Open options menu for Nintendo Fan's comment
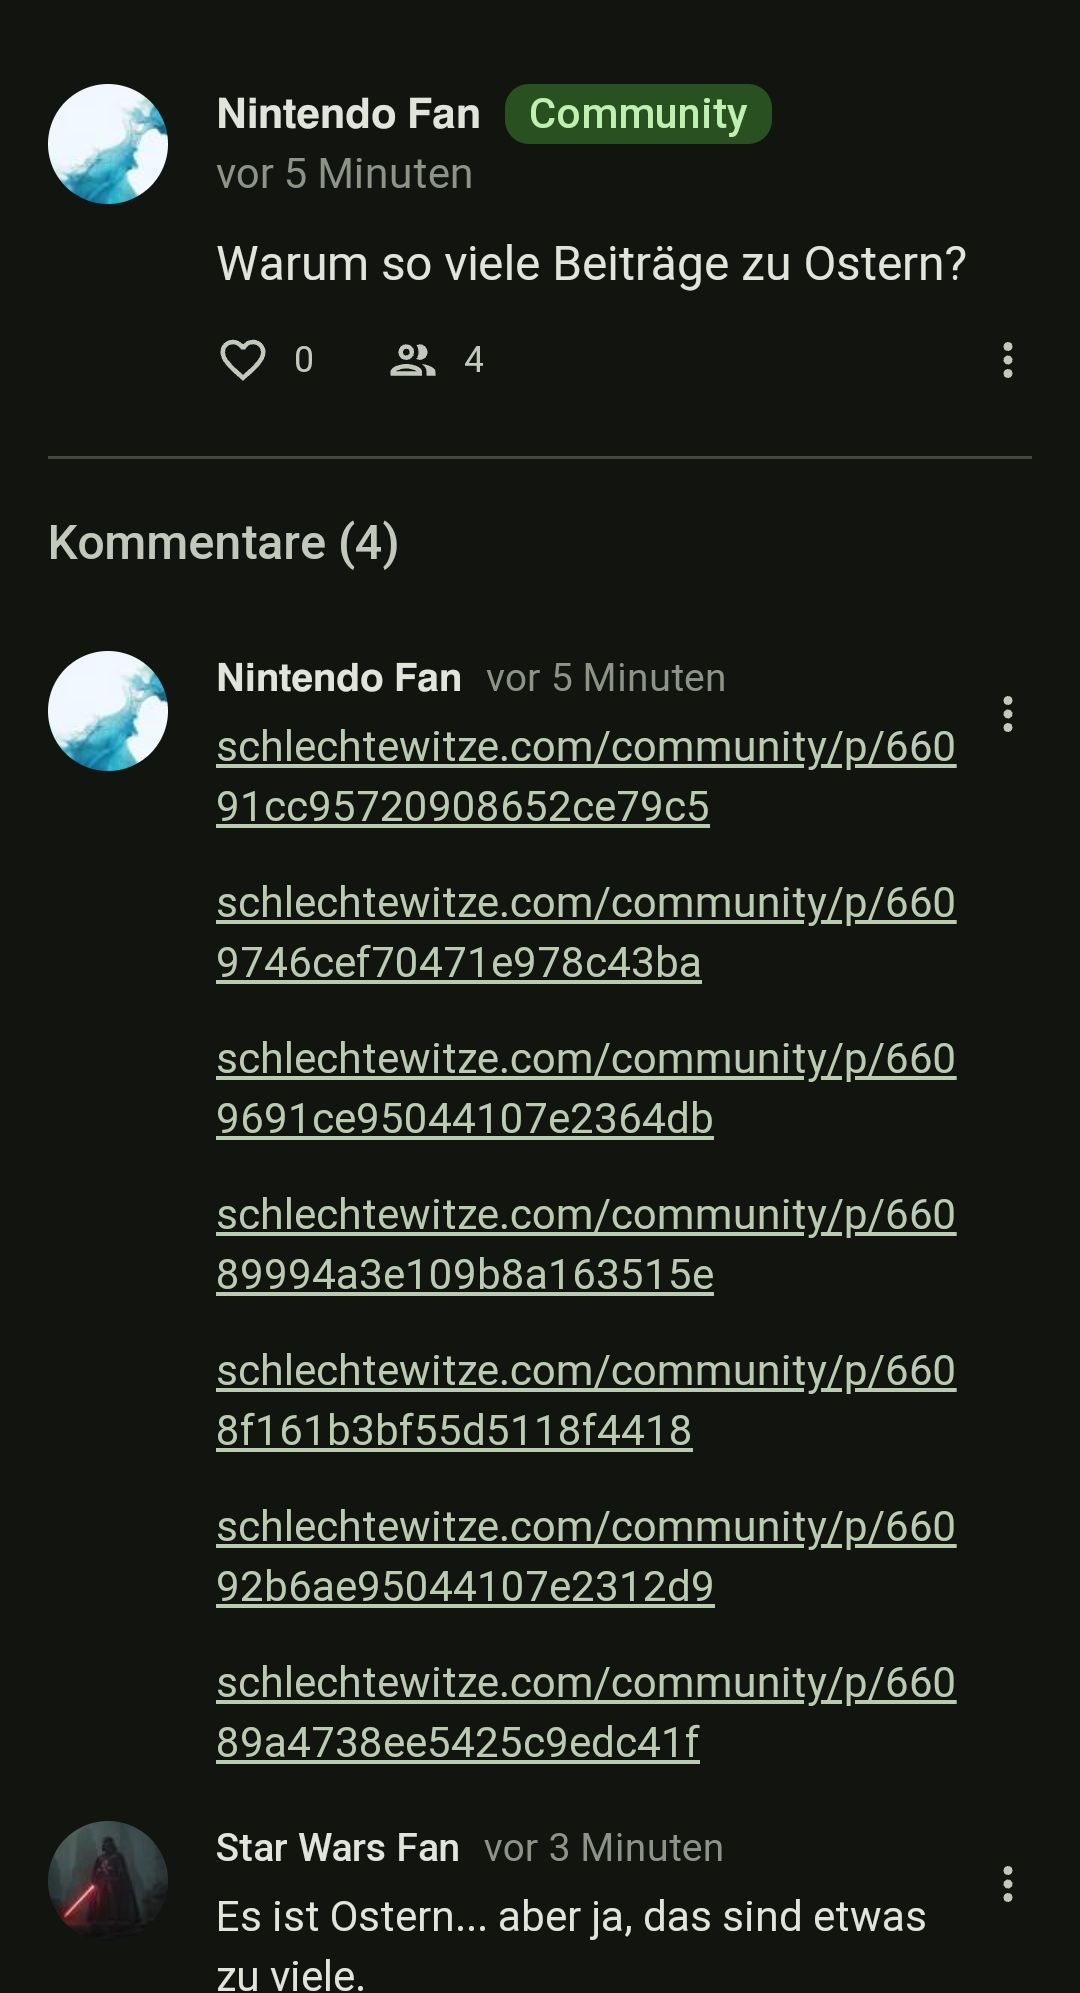 pyautogui.click(x=1007, y=714)
